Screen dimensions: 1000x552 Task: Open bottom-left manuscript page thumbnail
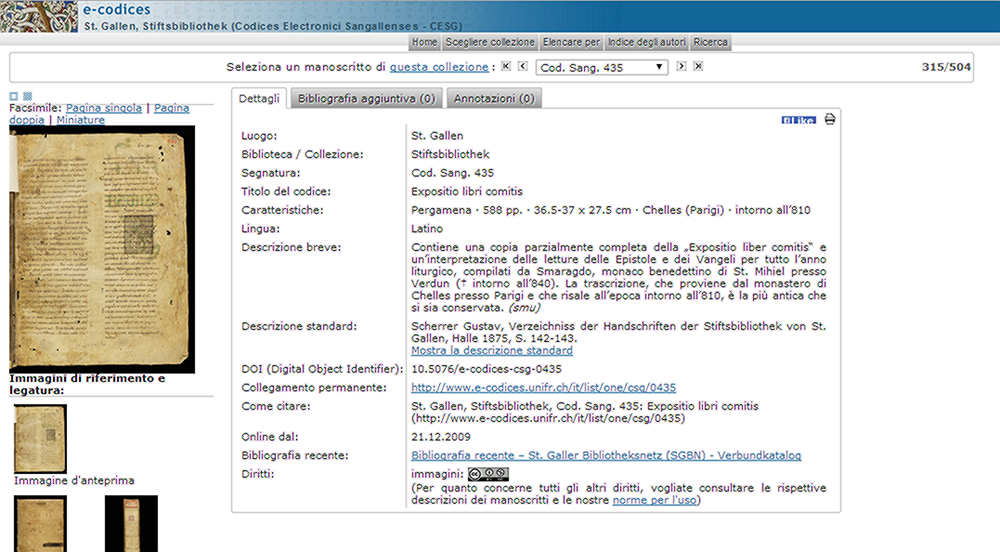click(x=40, y=523)
